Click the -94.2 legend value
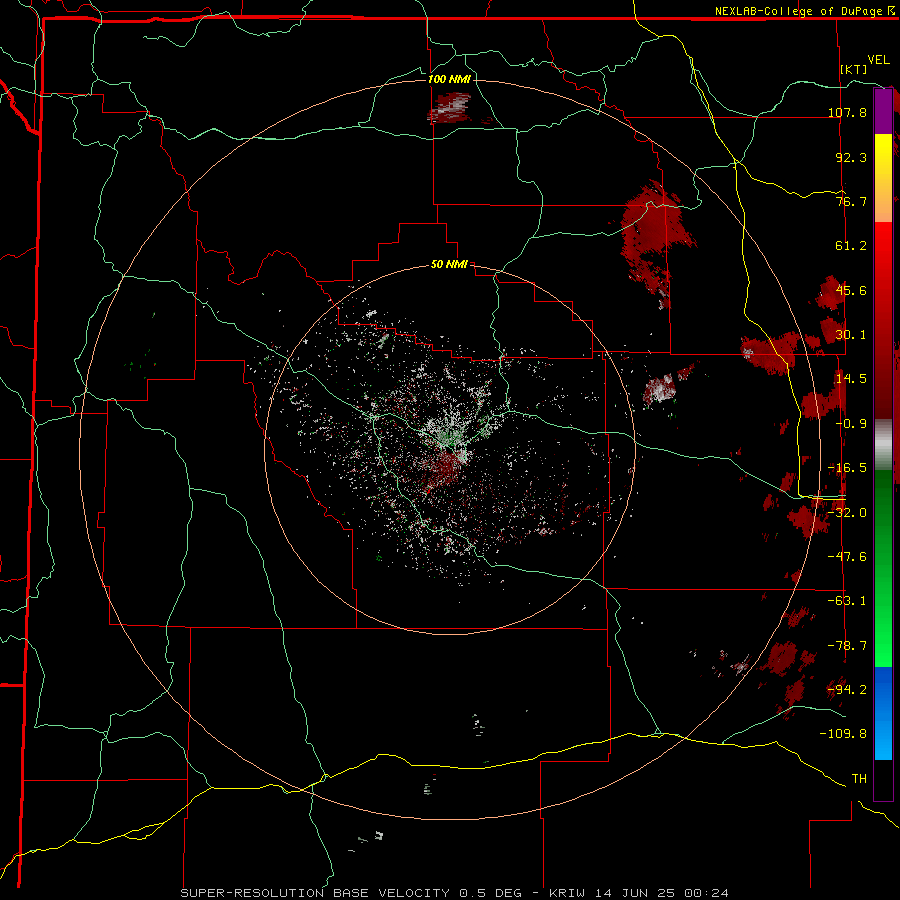The width and height of the screenshot is (900, 900). (847, 689)
